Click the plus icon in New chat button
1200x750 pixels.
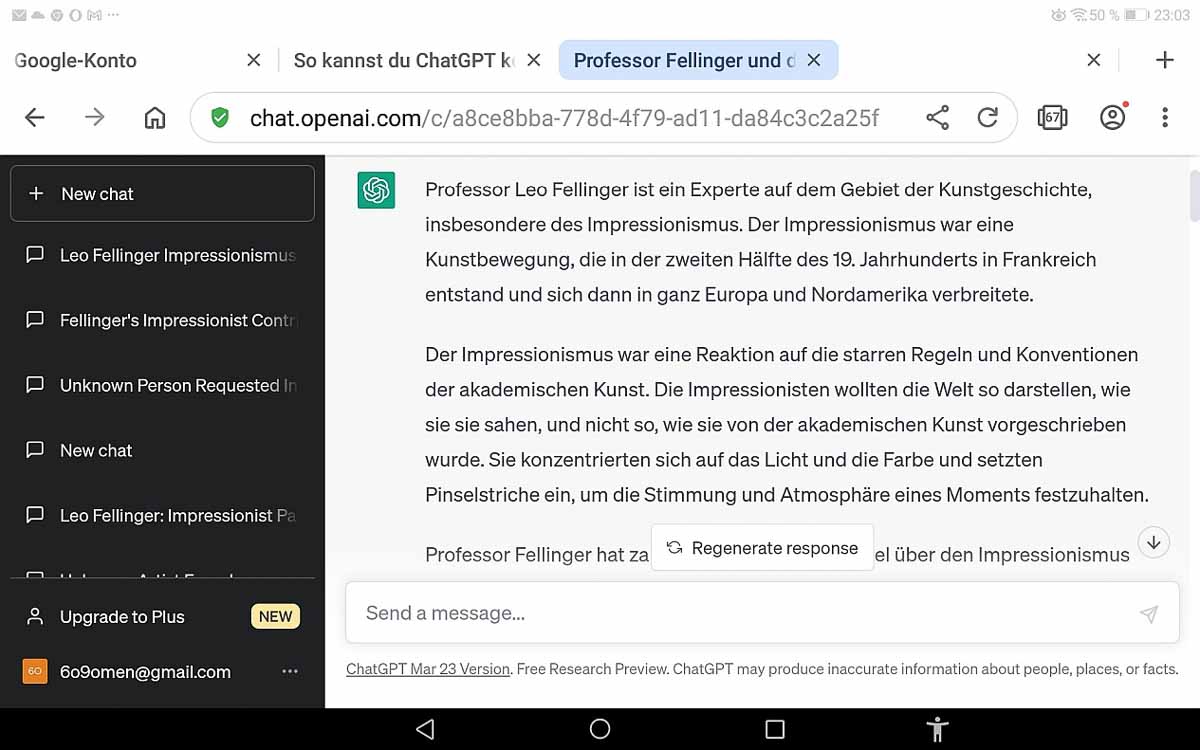(x=36, y=193)
